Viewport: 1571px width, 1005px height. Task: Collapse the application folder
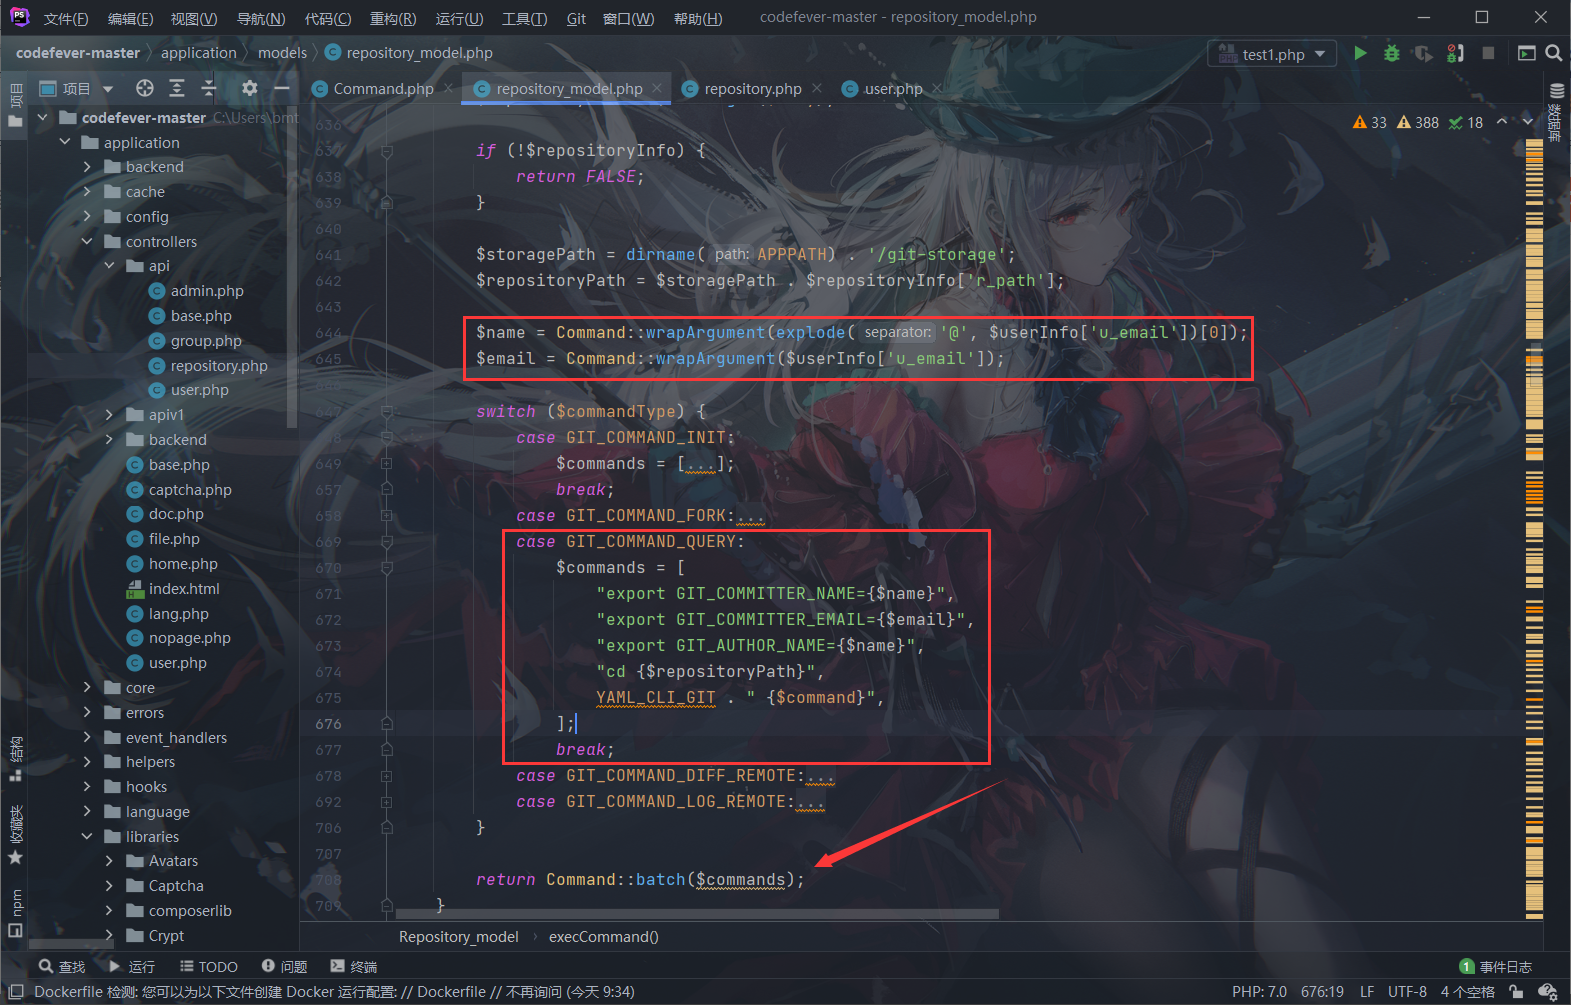coord(65,142)
